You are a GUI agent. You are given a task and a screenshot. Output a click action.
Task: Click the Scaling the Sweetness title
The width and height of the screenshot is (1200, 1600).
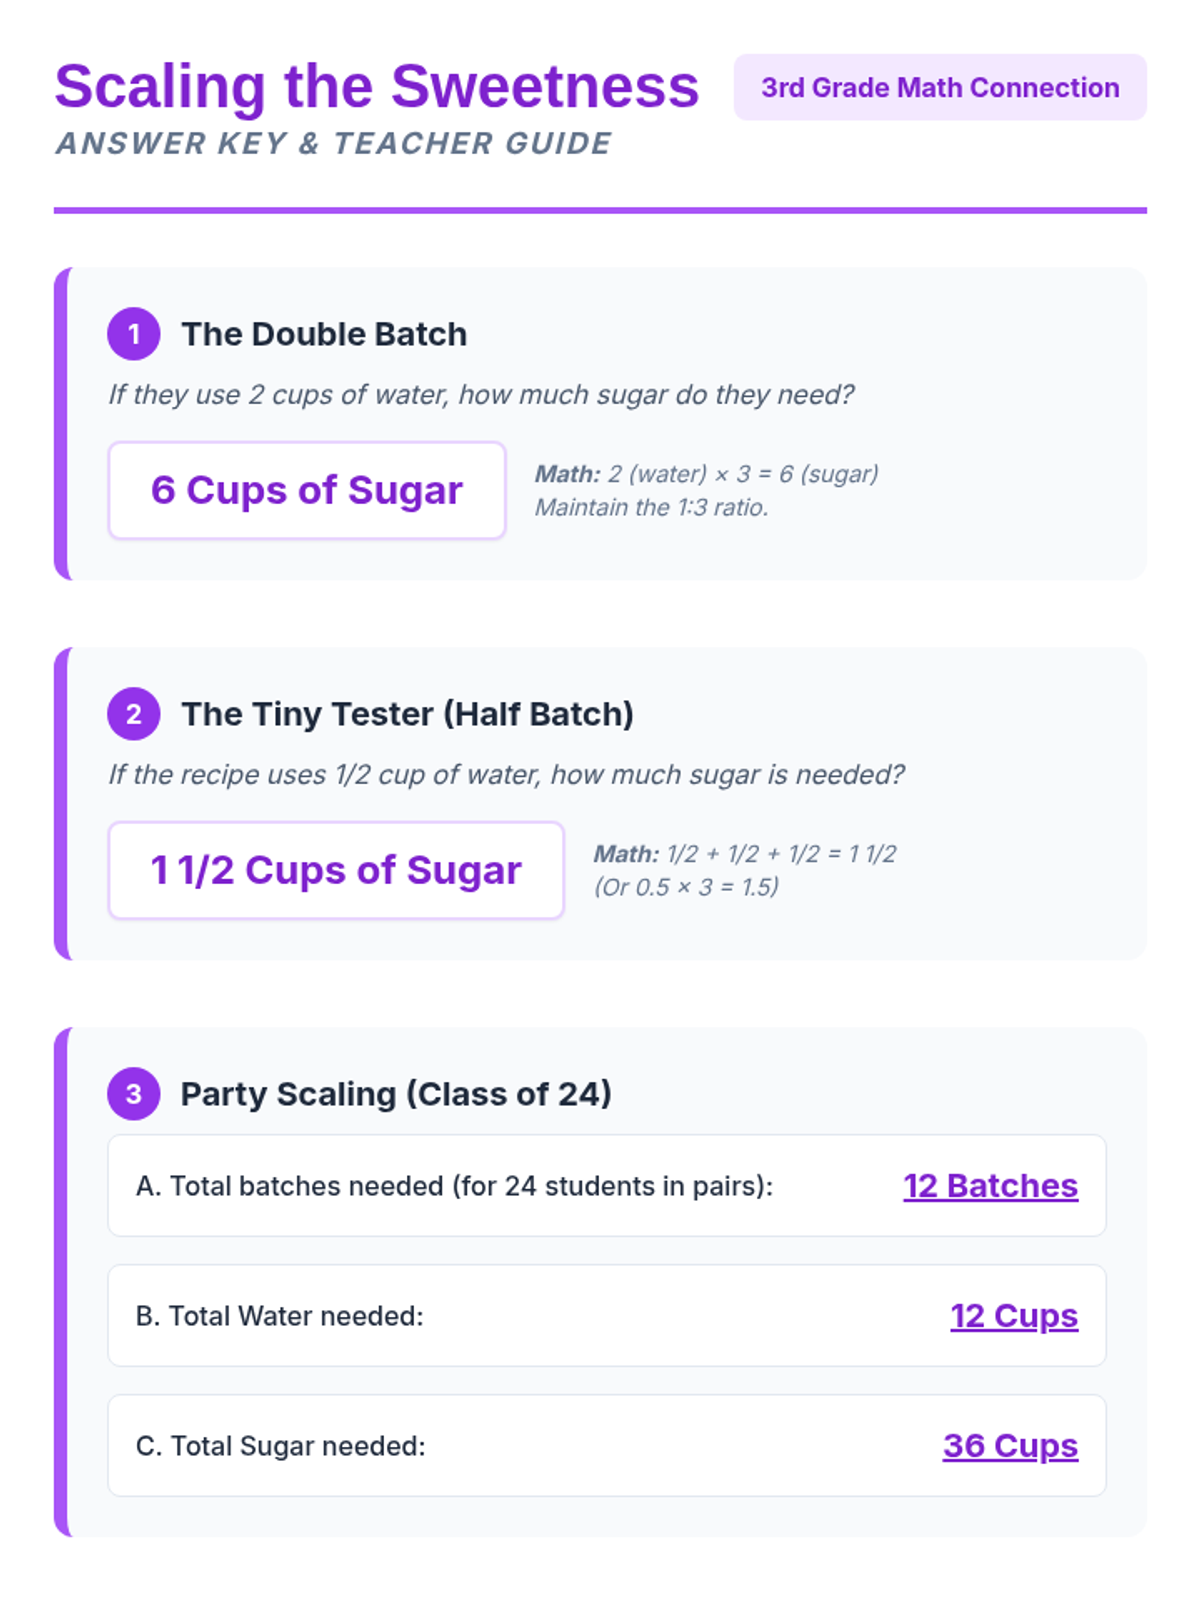coord(377,87)
